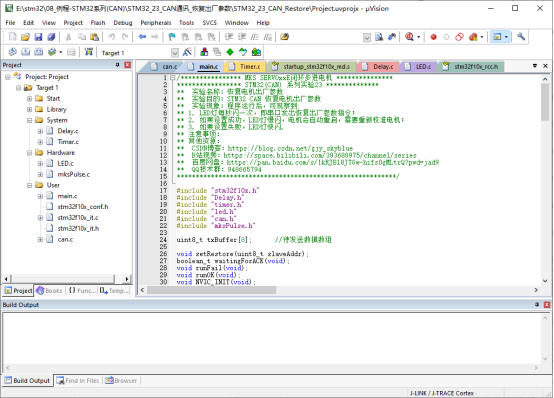The image size is (554, 398).
Task: Expand the Start folder node
Action: (x=29, y=99)
